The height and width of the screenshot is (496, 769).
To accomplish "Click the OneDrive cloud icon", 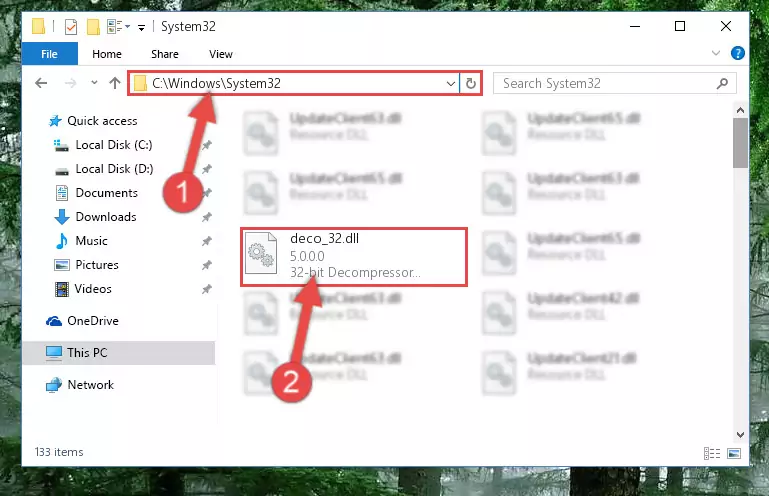I will coord(53,321).
